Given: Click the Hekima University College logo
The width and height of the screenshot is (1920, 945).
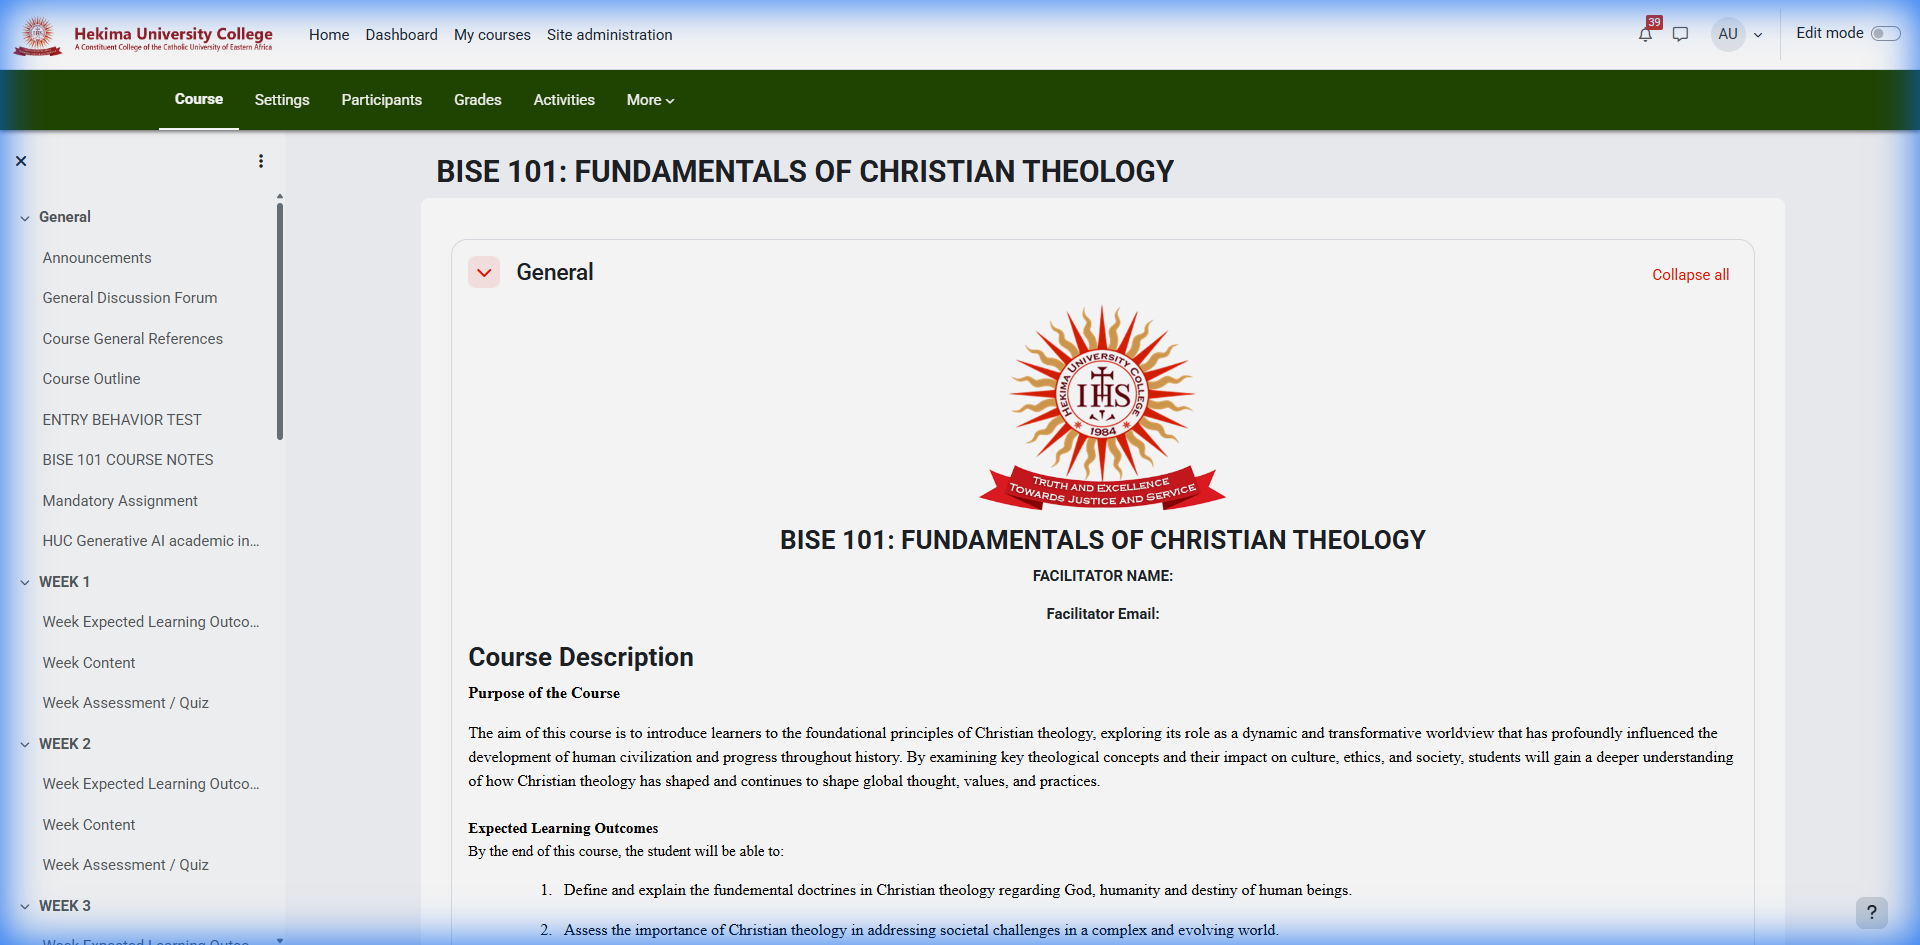Looking at the screenshot, I should pyautogui.click(x=143, y=35).
